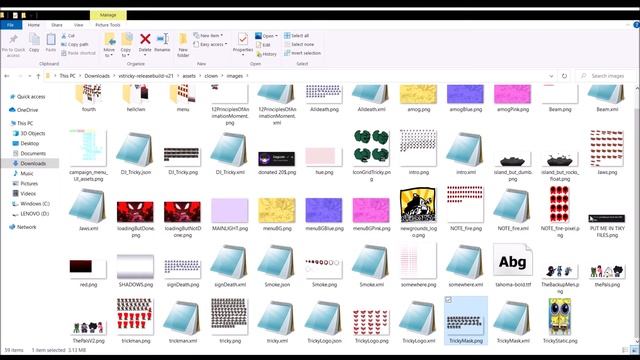Click Invert selection in the ribbon
The width and height of the screenshot is (640, 360).
point(302,53)
